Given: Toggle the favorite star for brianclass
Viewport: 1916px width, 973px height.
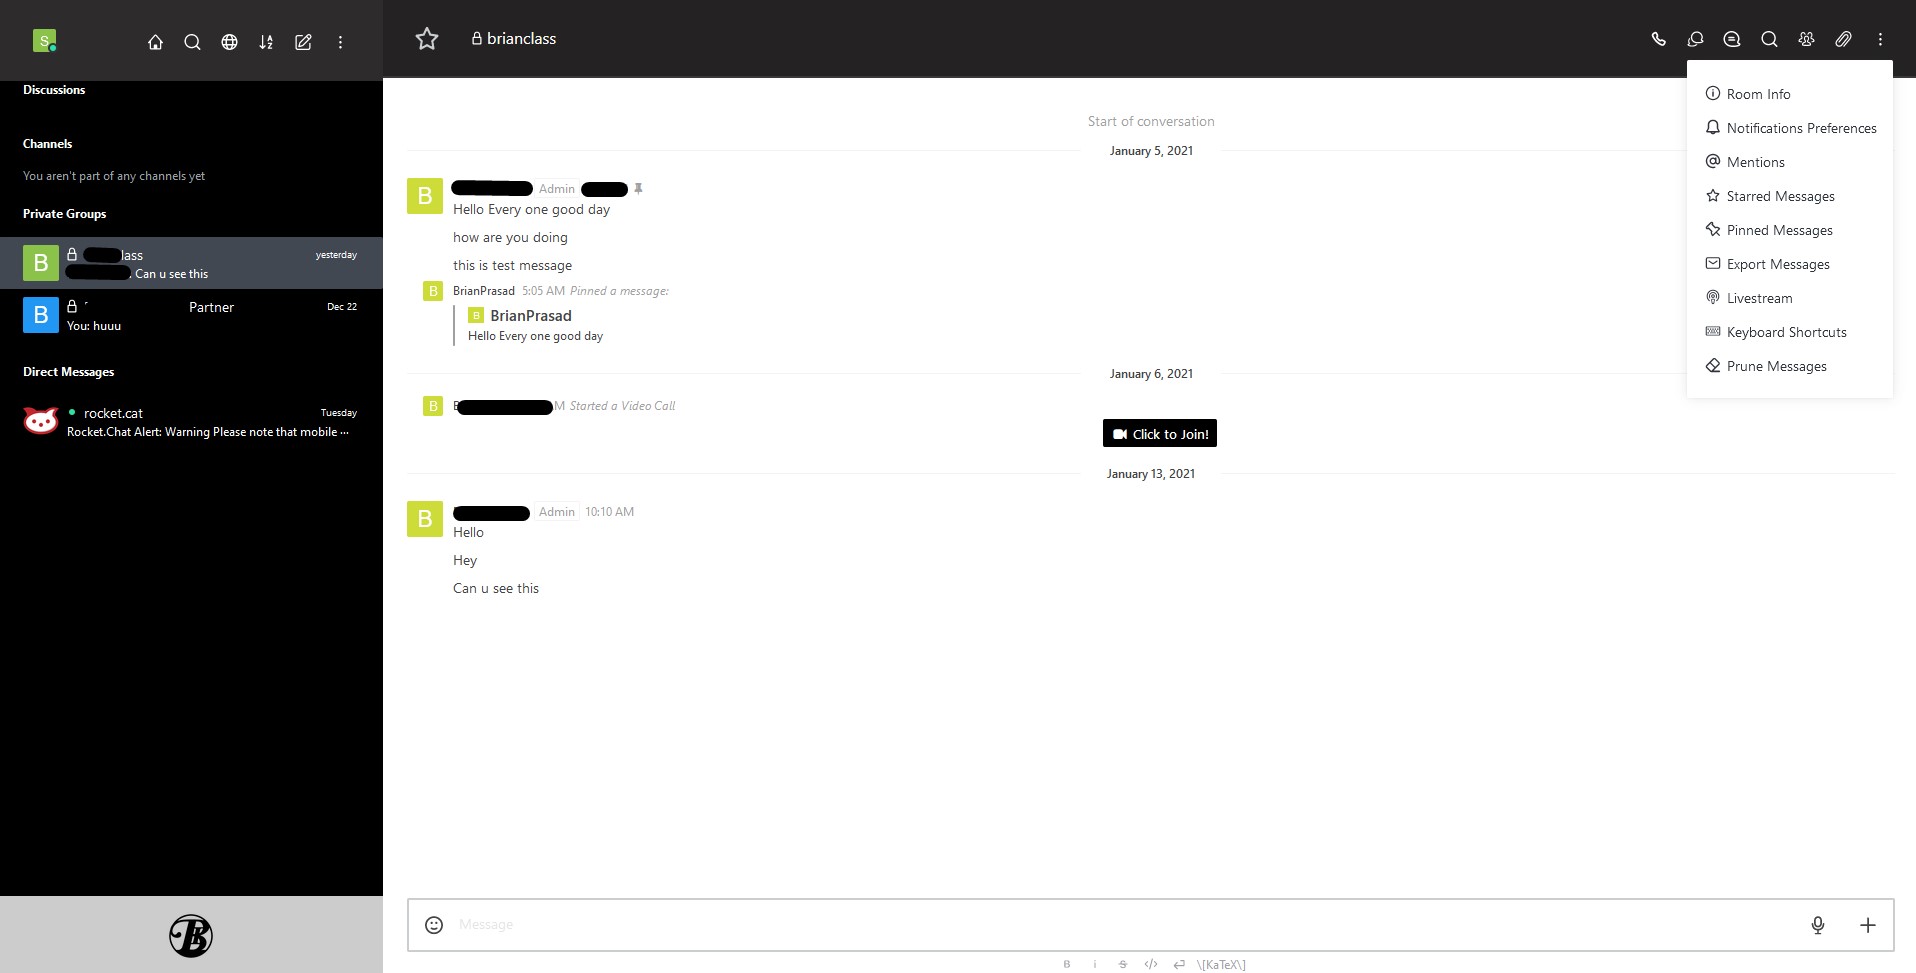Looking at the screenshot, I should click(x=427, y=39).
